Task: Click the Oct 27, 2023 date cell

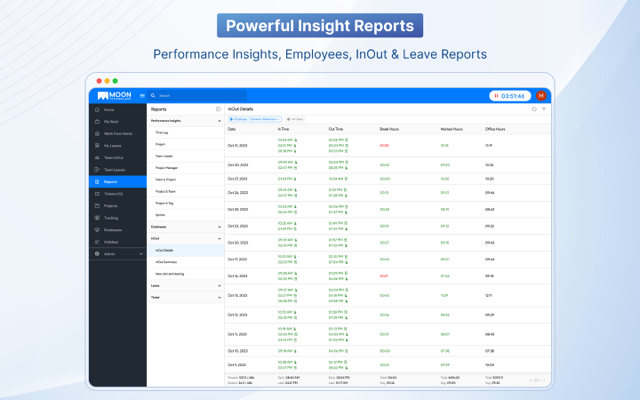Action: click(x=238, y=179)
